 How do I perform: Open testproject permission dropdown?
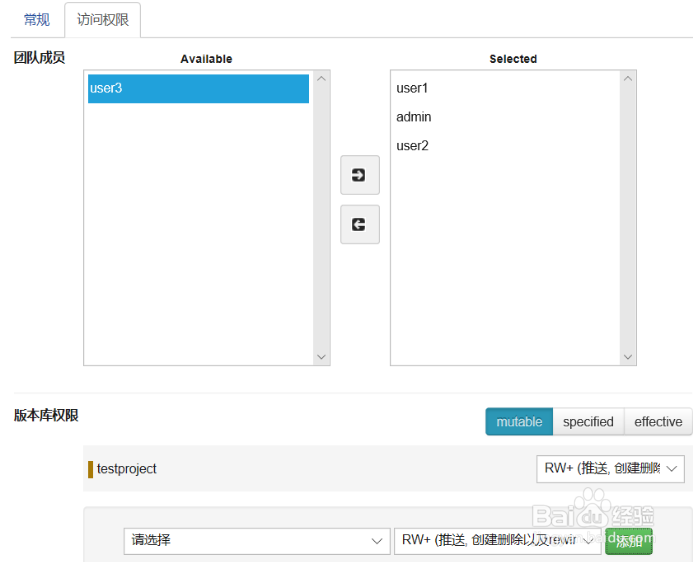coord(610,469)
